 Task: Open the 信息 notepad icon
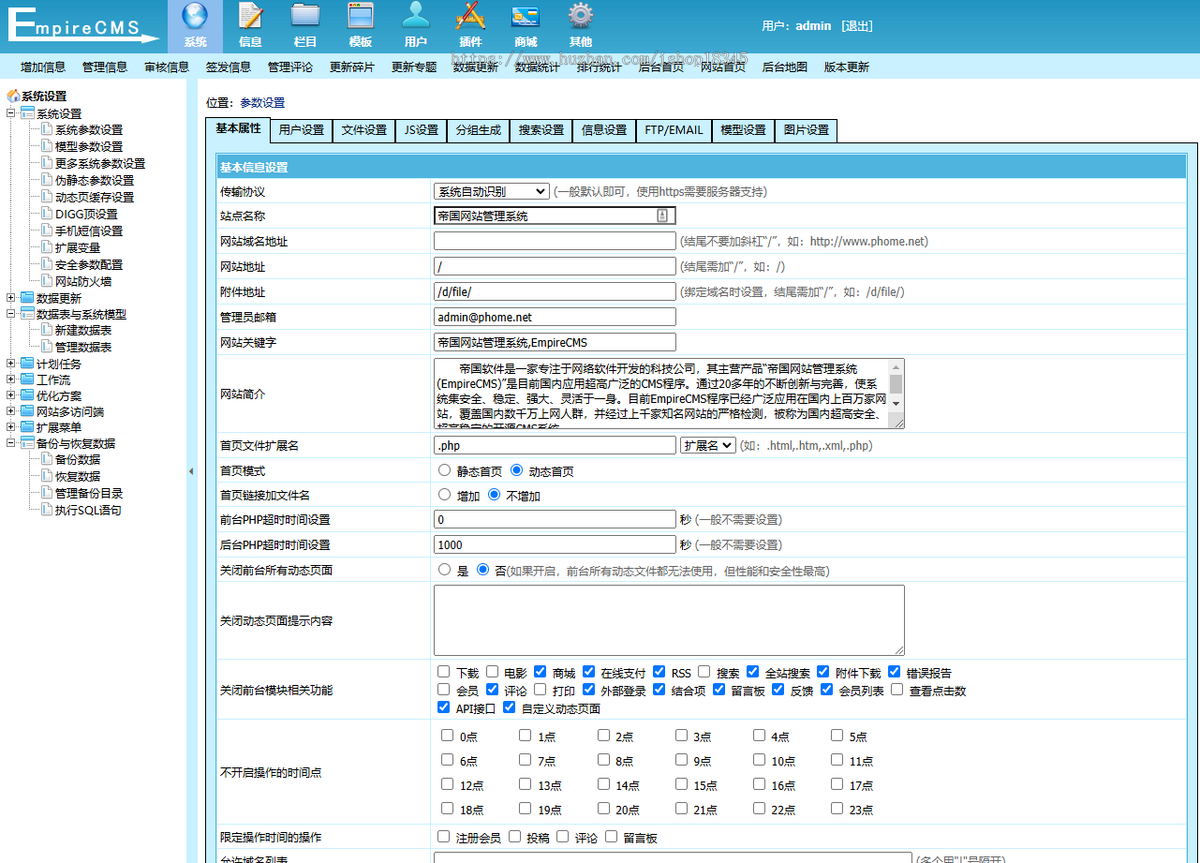250,17
